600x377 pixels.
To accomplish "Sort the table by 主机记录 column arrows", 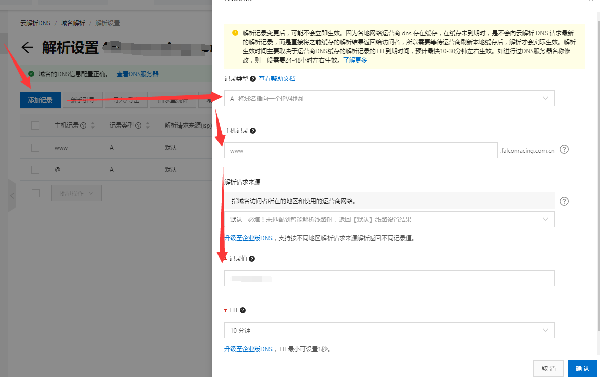I will tap(93, 125).
